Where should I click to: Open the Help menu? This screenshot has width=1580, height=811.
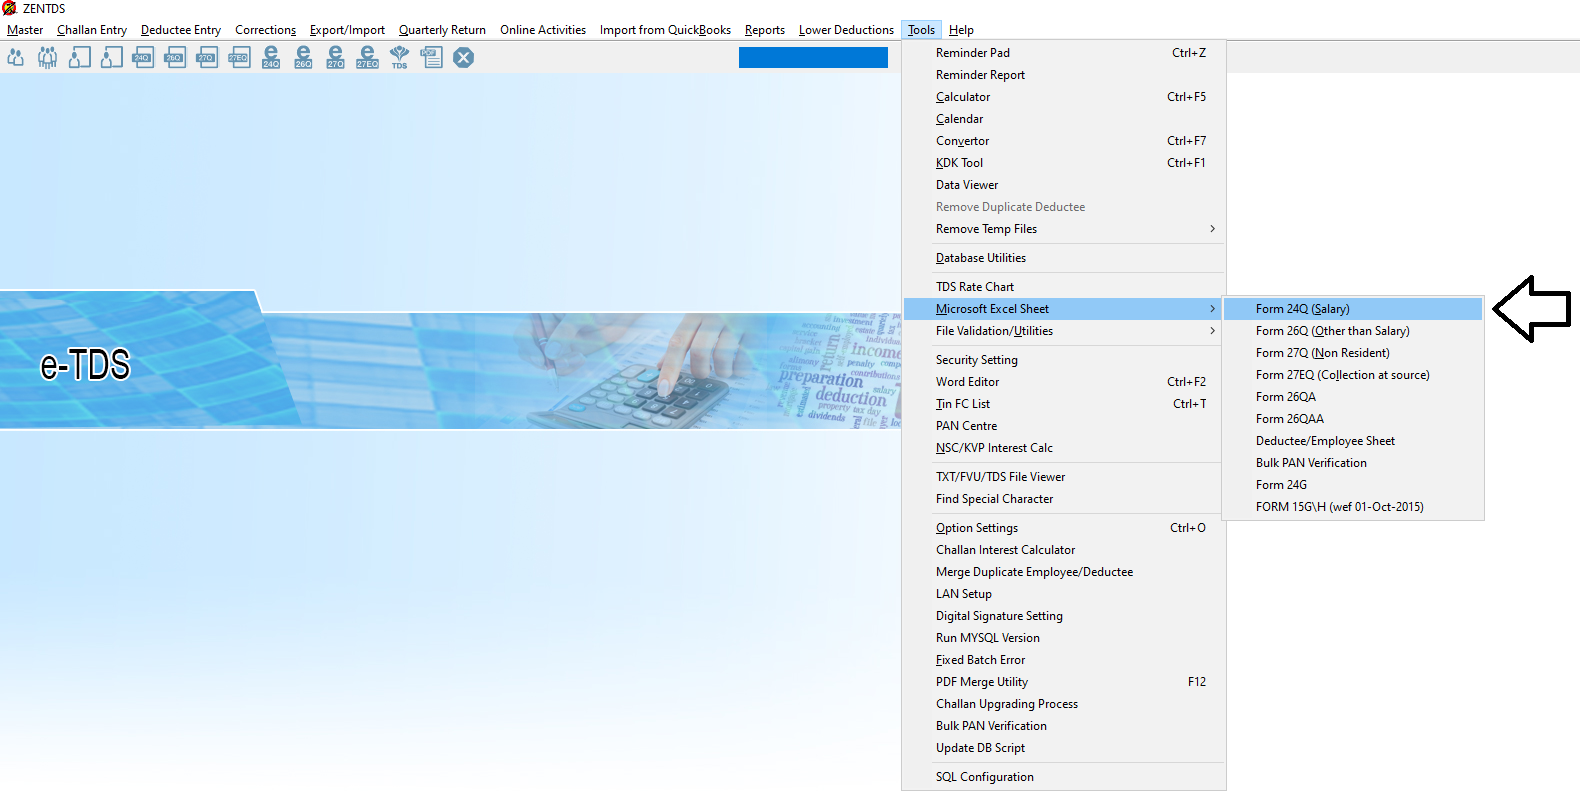(x=961, y=30)
